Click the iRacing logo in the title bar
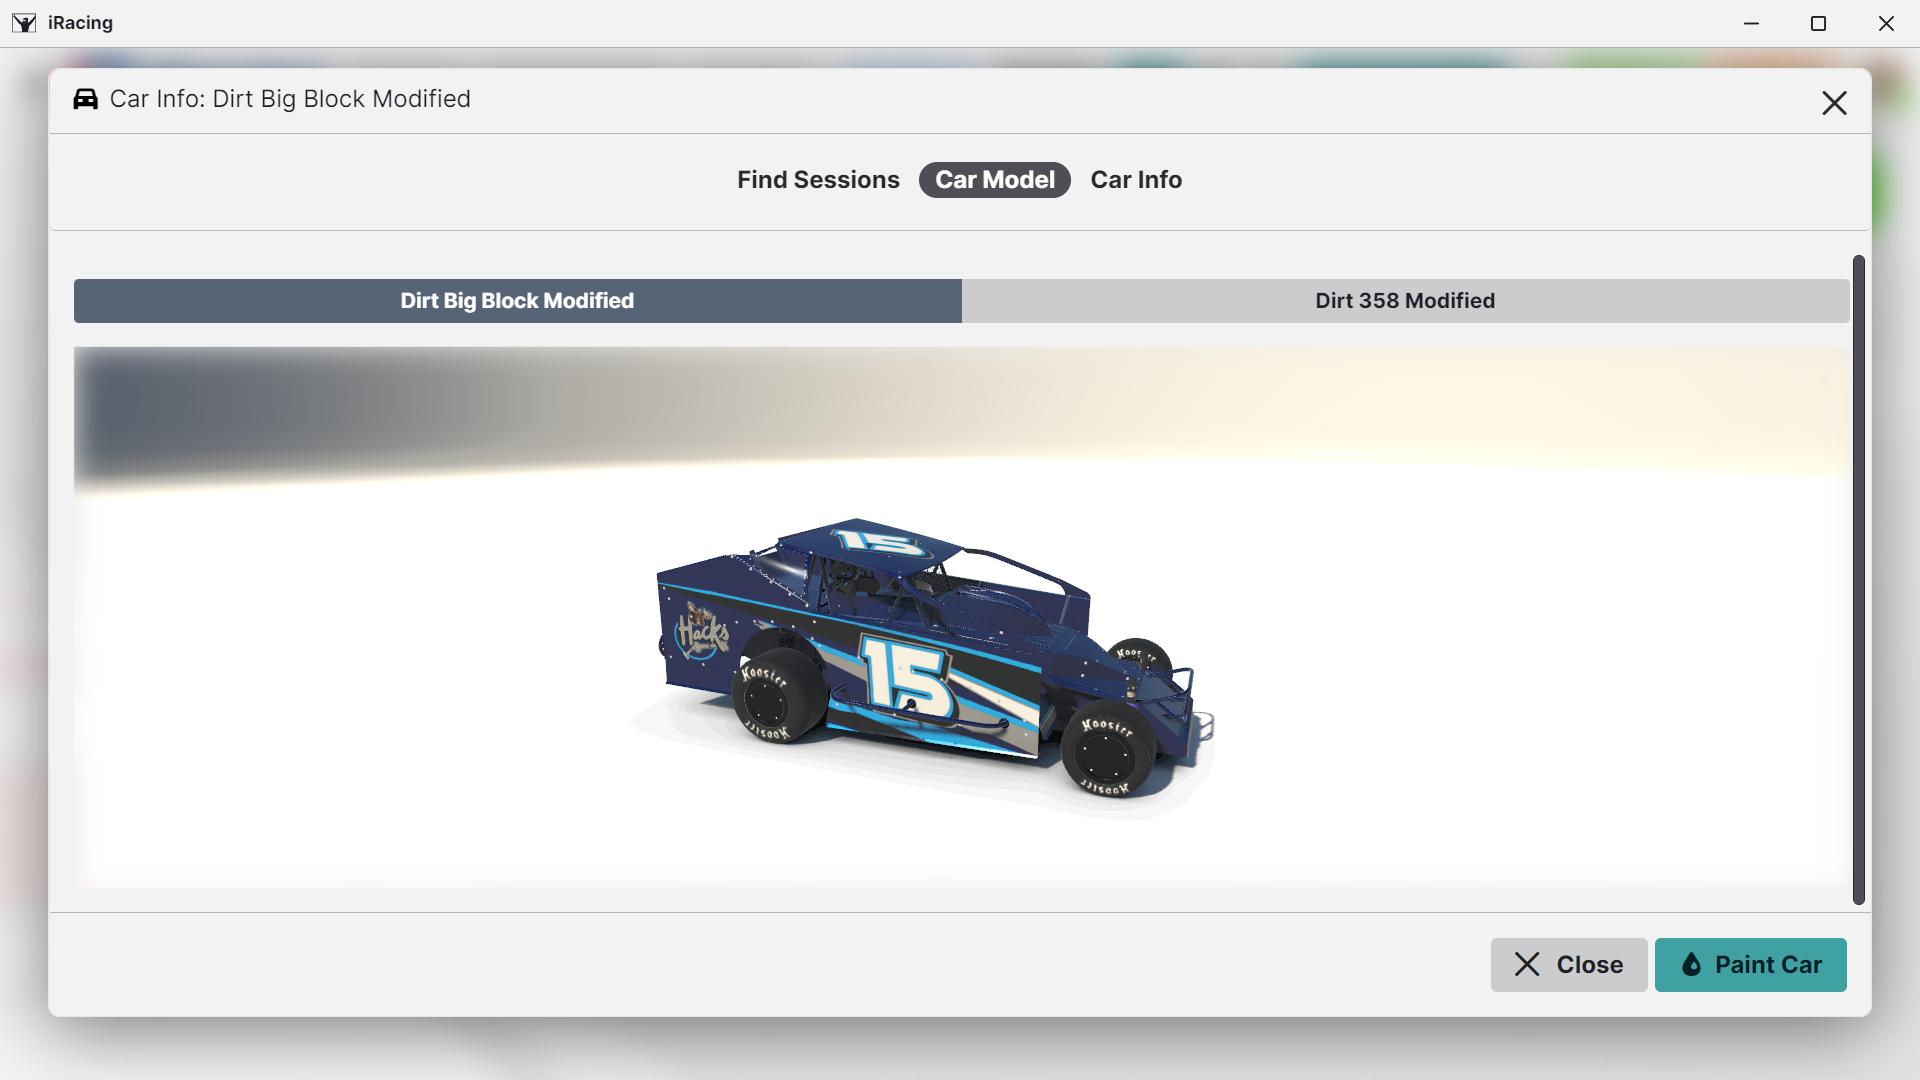Image resolution: width=1920 pixels, height=1080 pixels. [23, 22]
